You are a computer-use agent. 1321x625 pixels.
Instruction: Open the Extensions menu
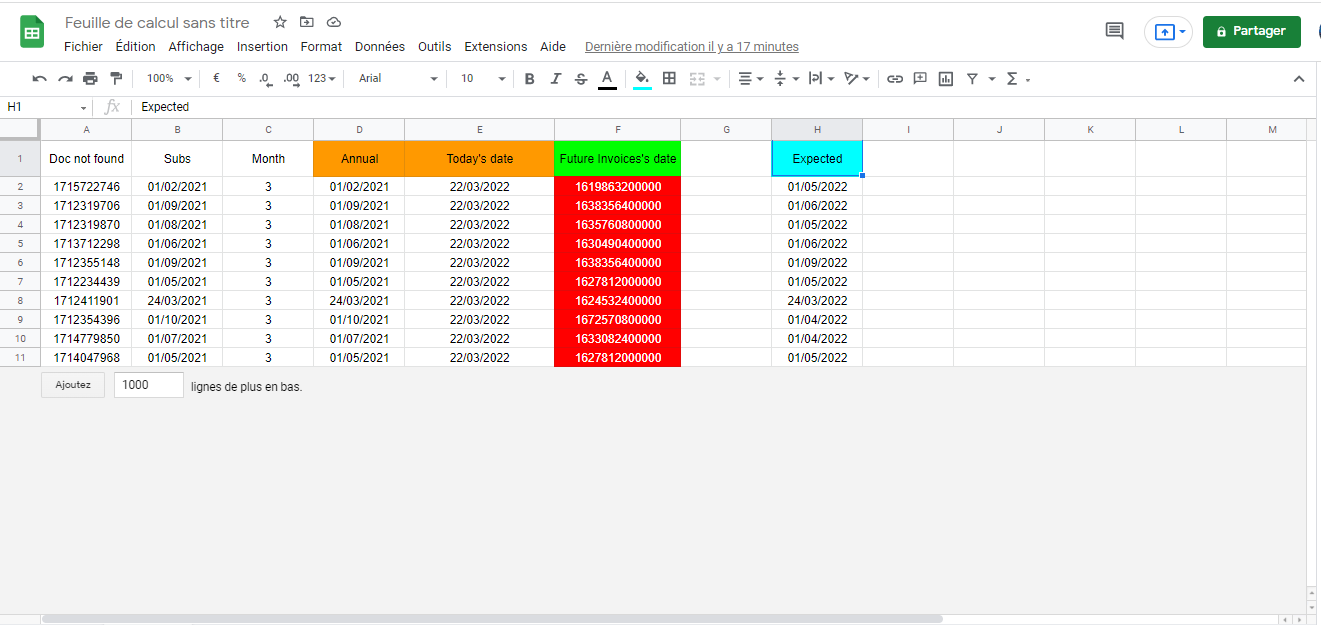496,47
